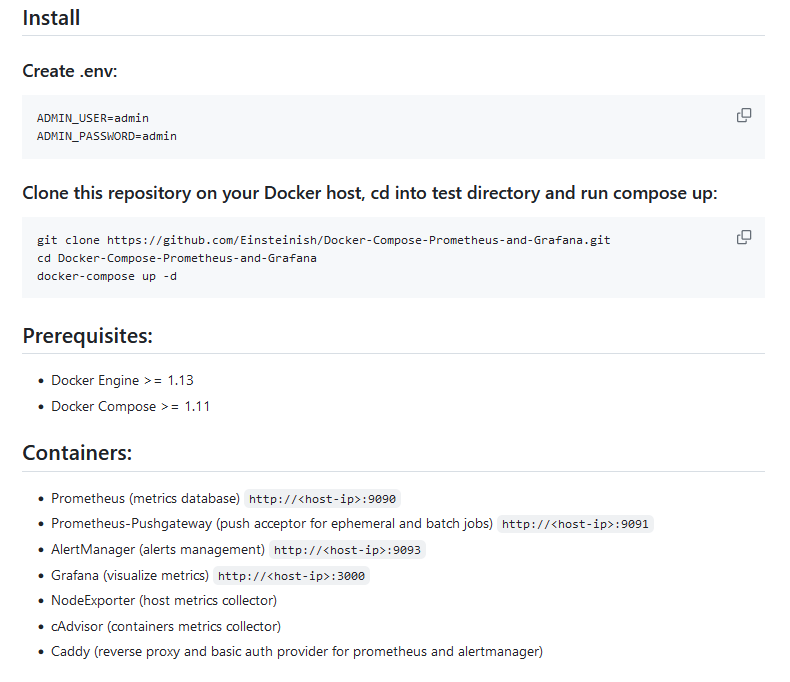Click the 'docker-compose up -d' command

(107, 277)
